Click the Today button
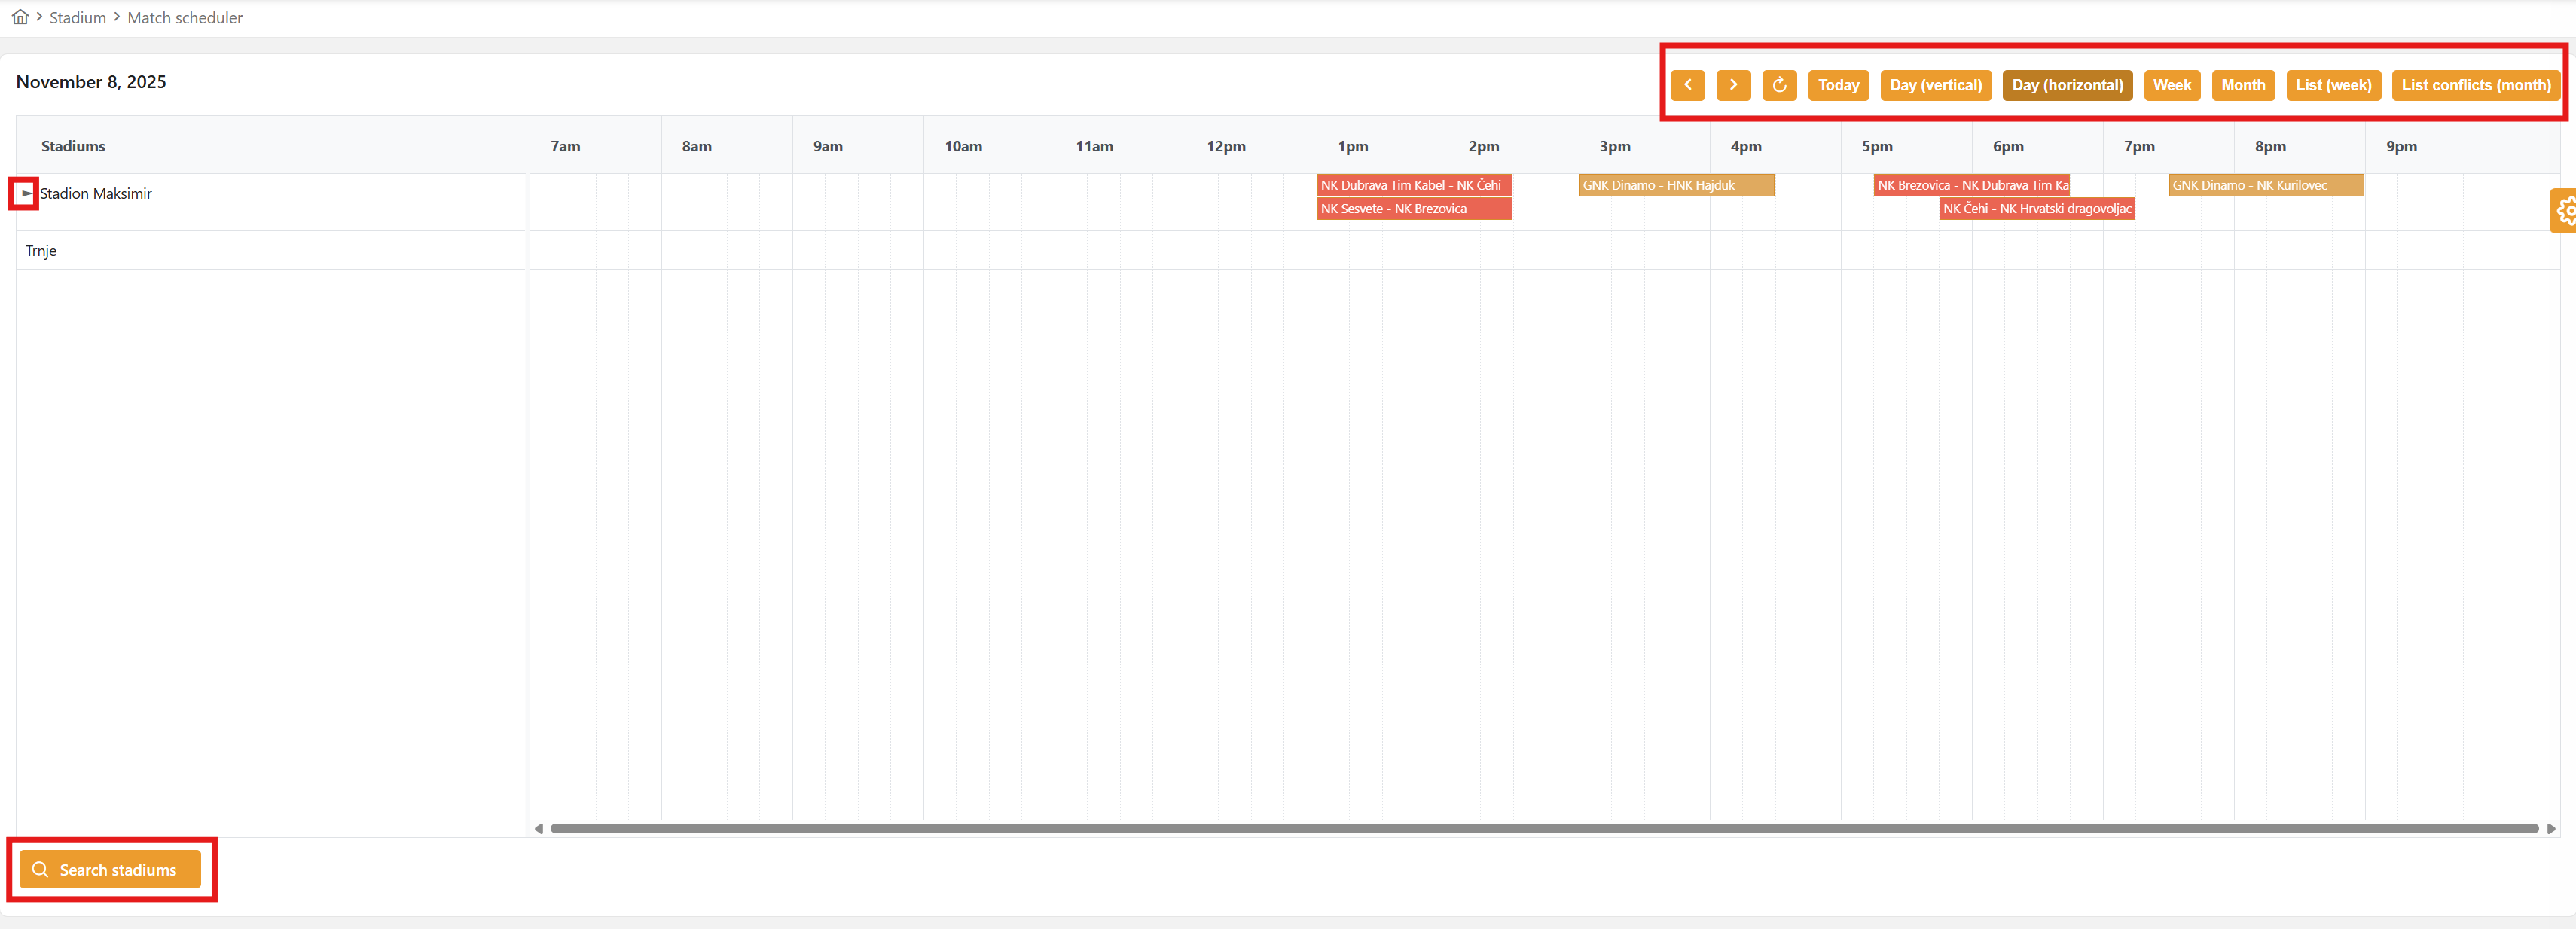Screen dimensions: 2576x929 click(1838, 85)
